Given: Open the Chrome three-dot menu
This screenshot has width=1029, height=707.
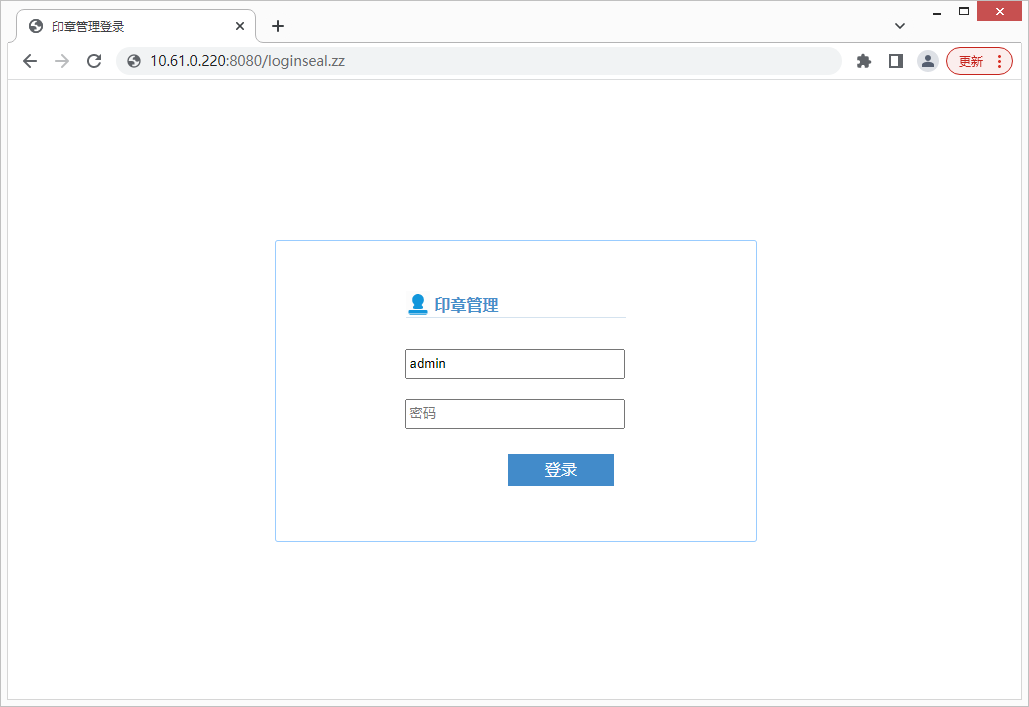Looking at the screenshot, I should tap(999, 61).
